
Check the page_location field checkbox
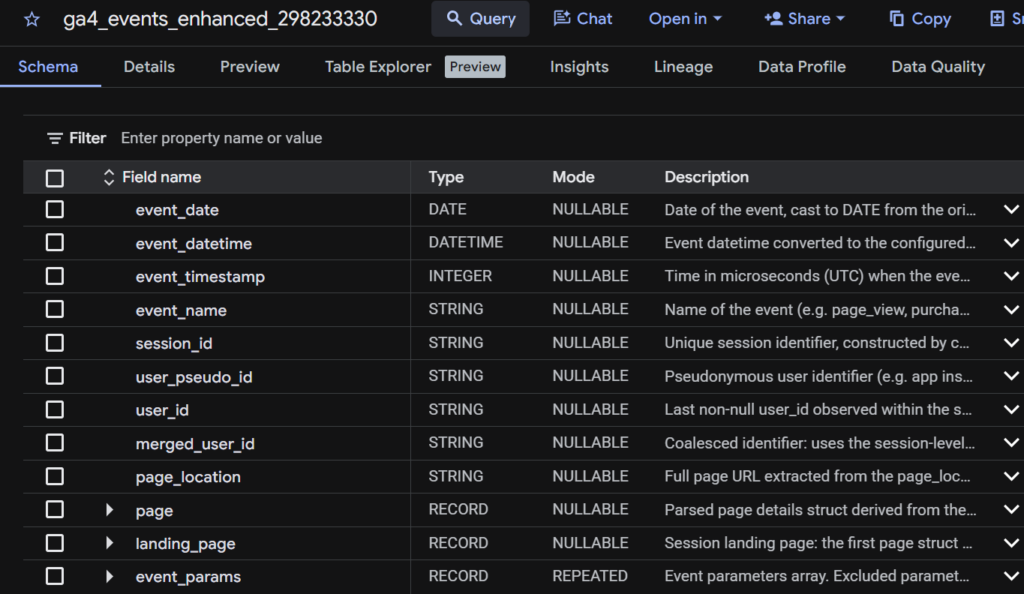pyautogui.click(x=55, y=477)
